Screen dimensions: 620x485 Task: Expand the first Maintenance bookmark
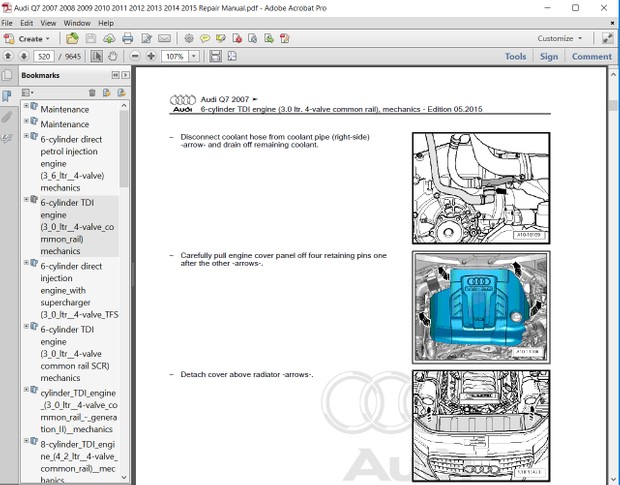click(26, 106)
